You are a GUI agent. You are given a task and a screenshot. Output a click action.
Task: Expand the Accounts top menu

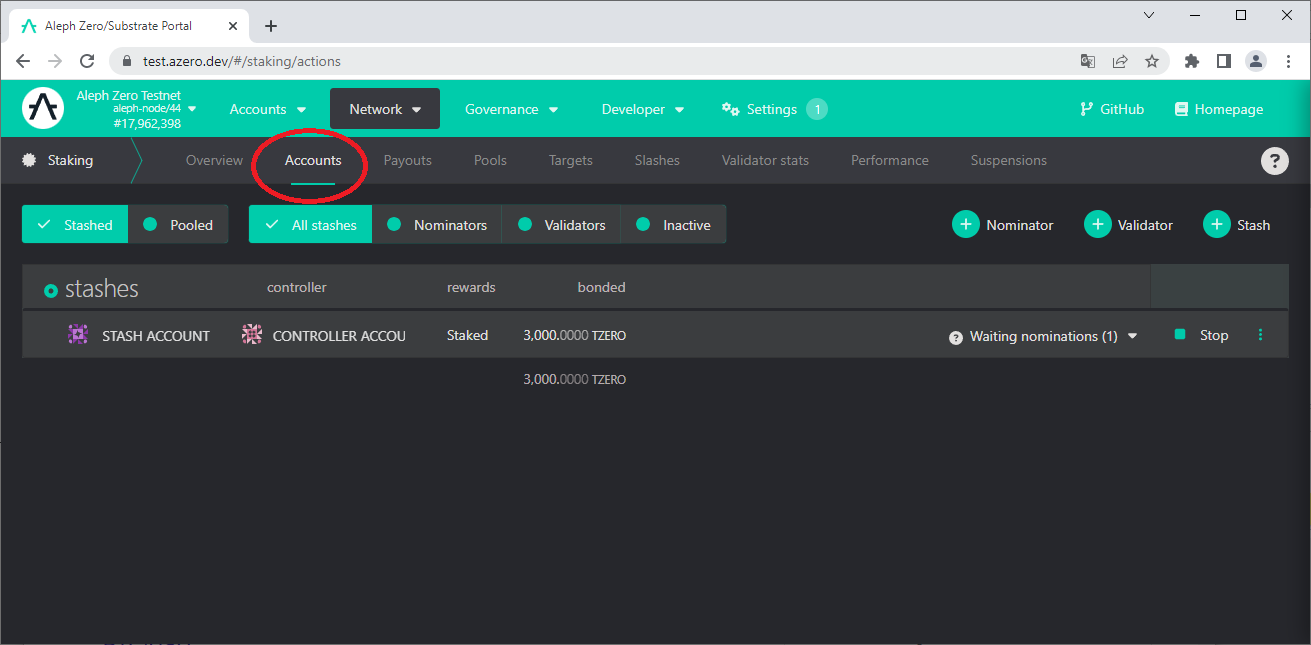(x=268, y=109)
